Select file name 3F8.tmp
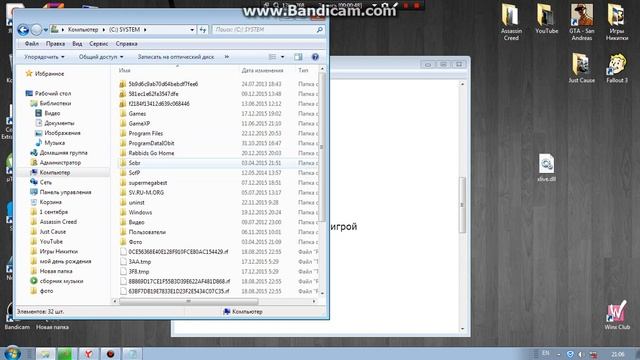 [x=139, y=272]
